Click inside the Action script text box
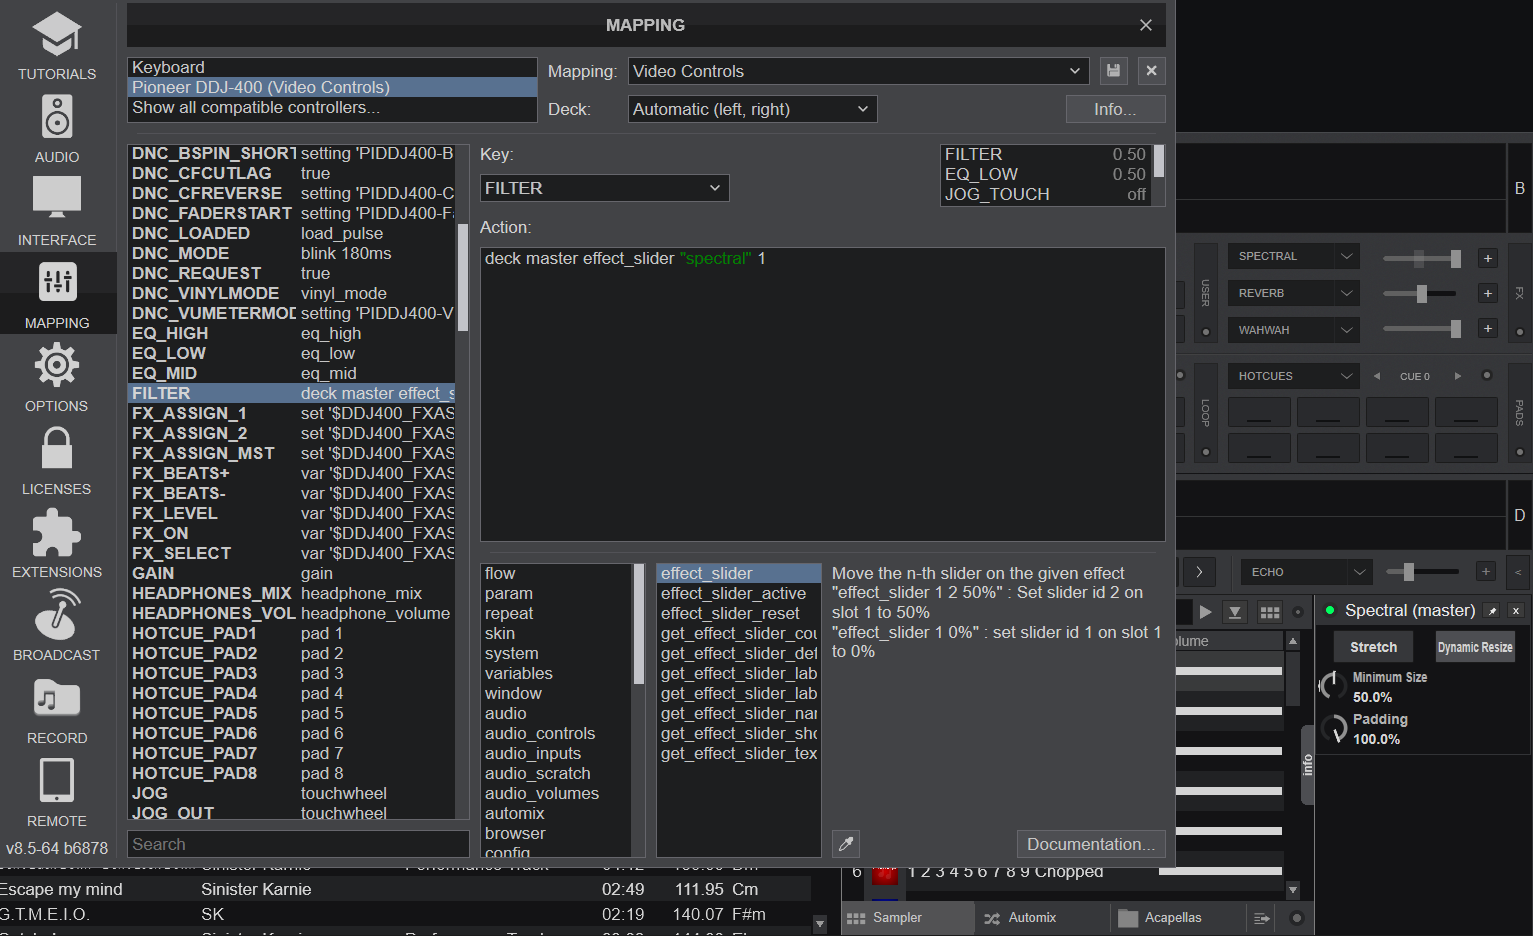 point(822,394)
